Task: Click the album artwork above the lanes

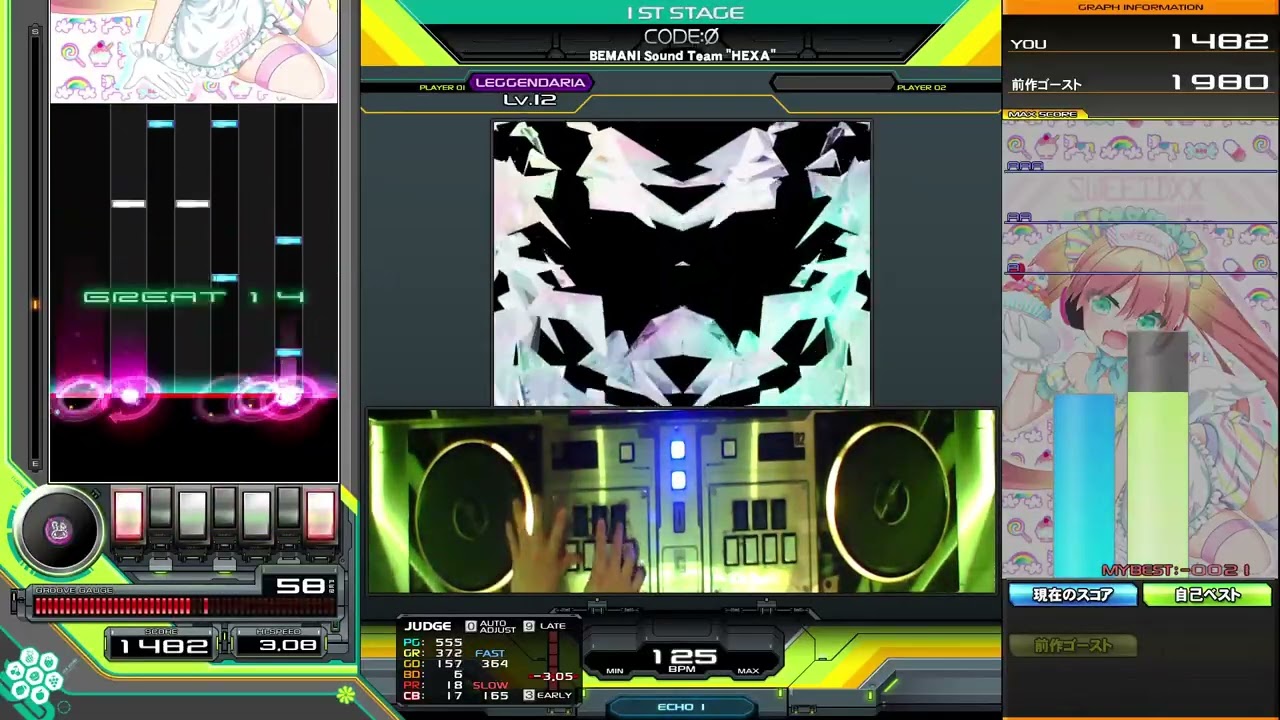Action: pos(194,50)
